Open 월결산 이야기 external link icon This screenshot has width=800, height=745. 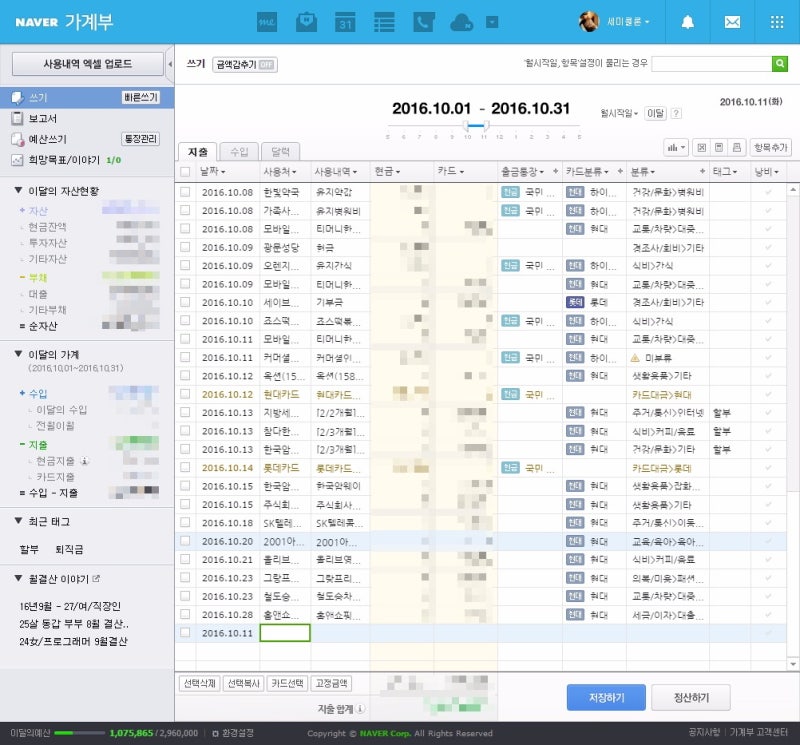coord(96,579)
